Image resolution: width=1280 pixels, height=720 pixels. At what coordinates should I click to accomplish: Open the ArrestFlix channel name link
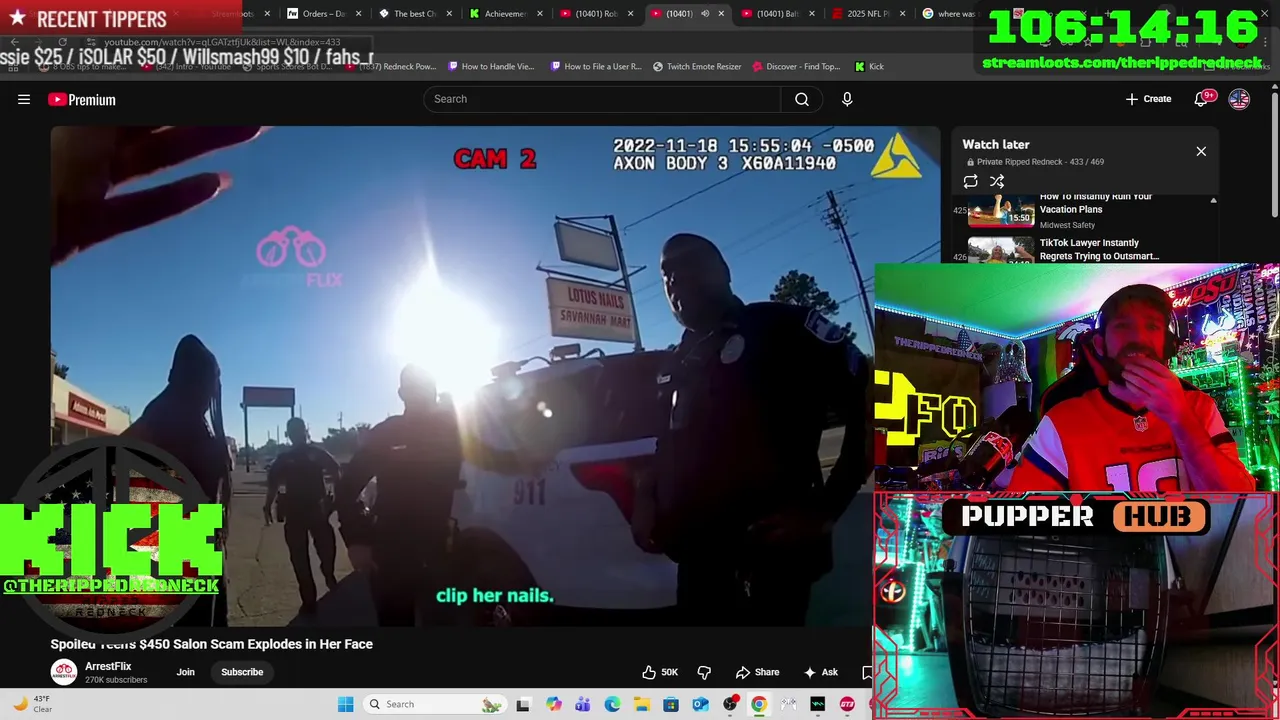(108, 666)
